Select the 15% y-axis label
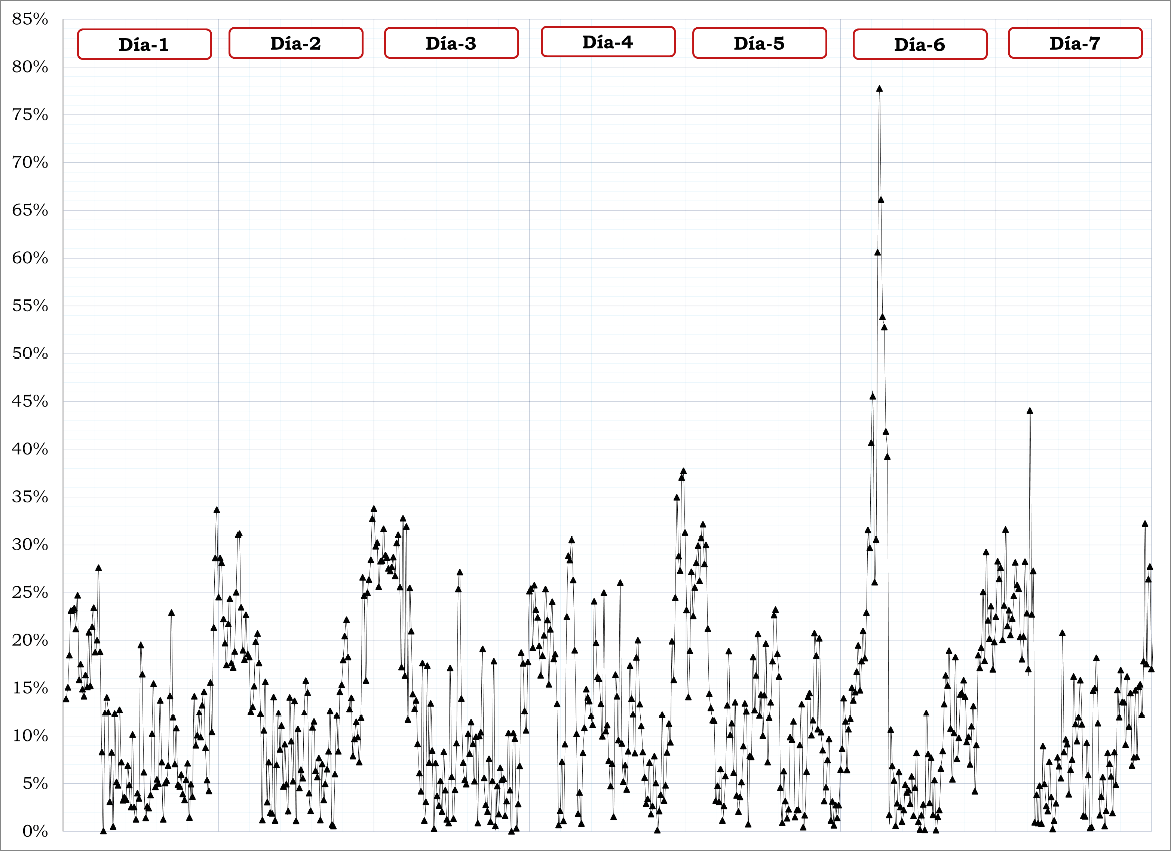1171x851 pixels. point(30,688)
